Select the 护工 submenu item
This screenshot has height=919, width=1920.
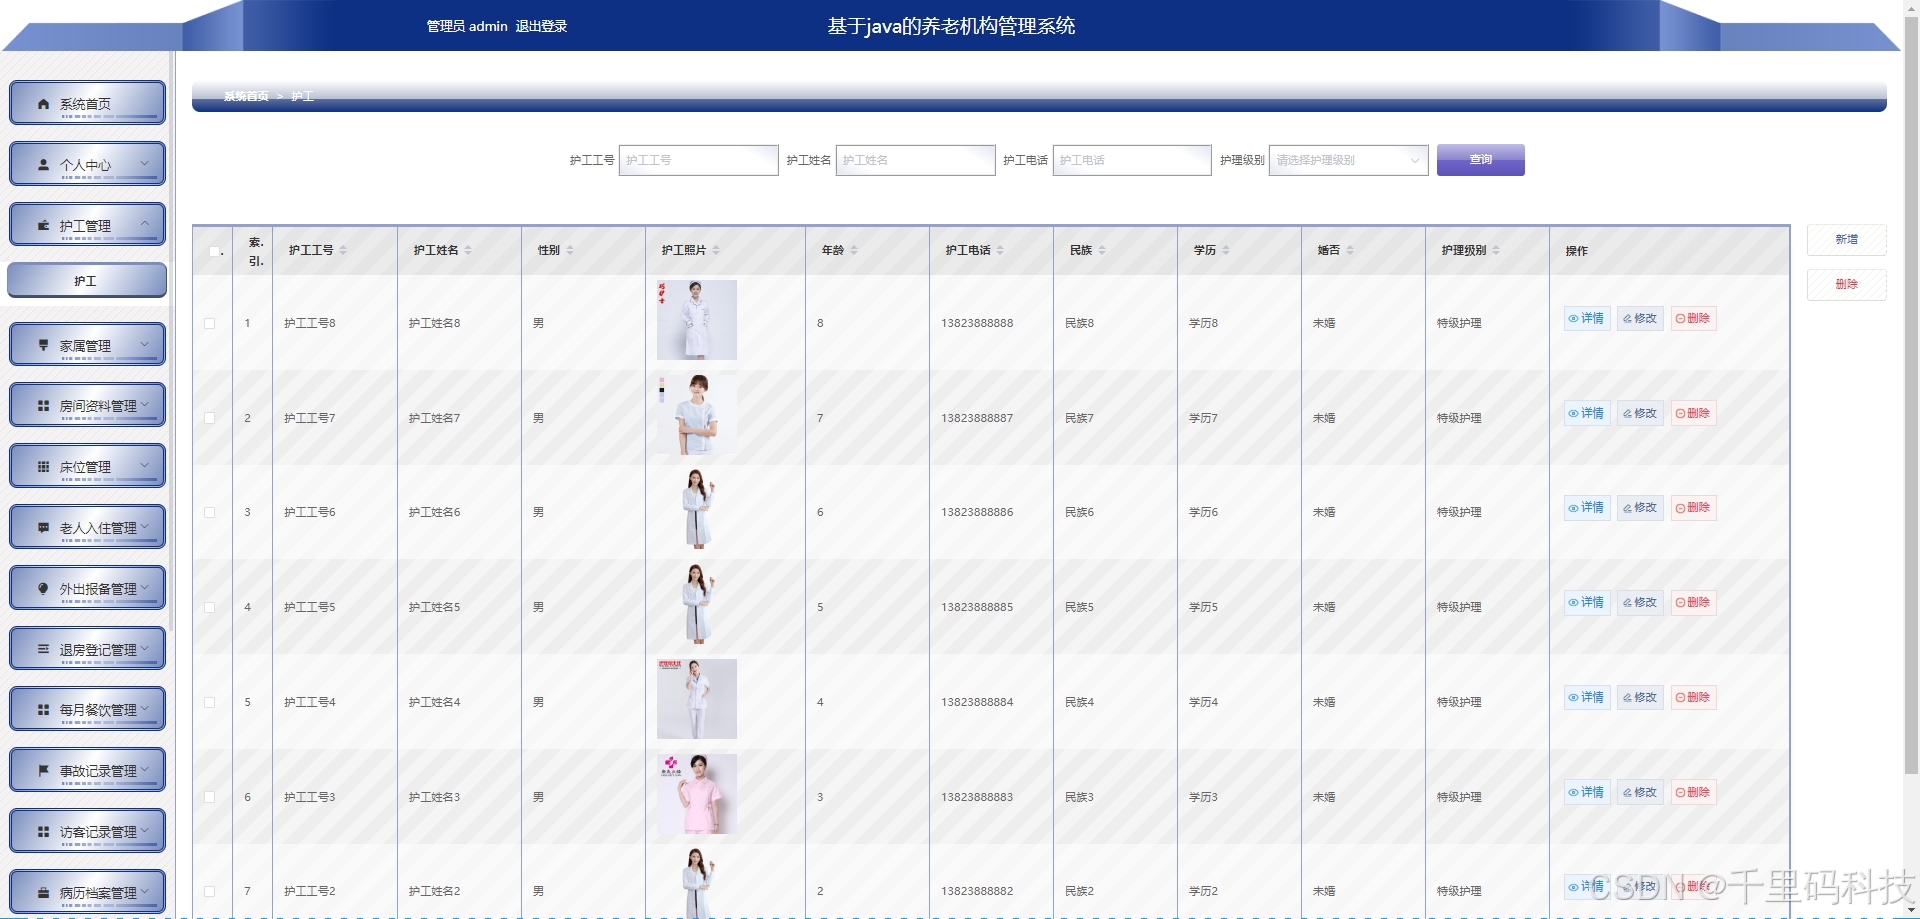(87, 281)
